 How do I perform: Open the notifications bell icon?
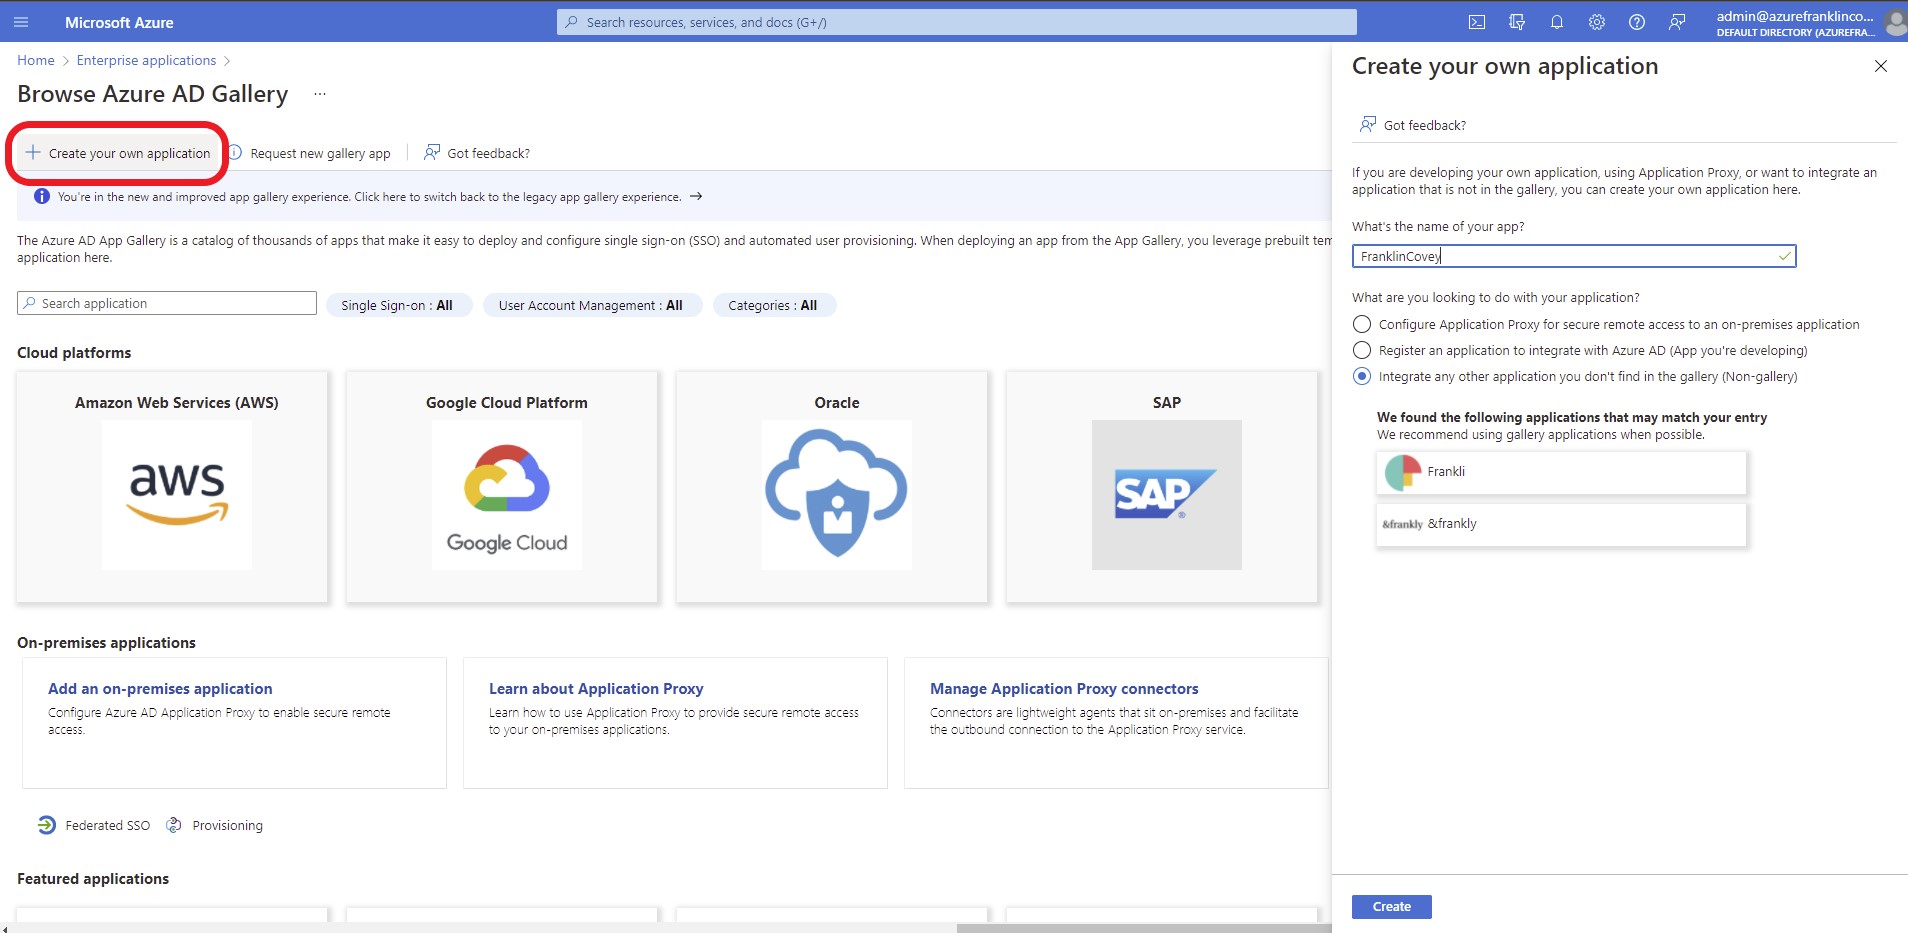click(x=1557, y=21)
